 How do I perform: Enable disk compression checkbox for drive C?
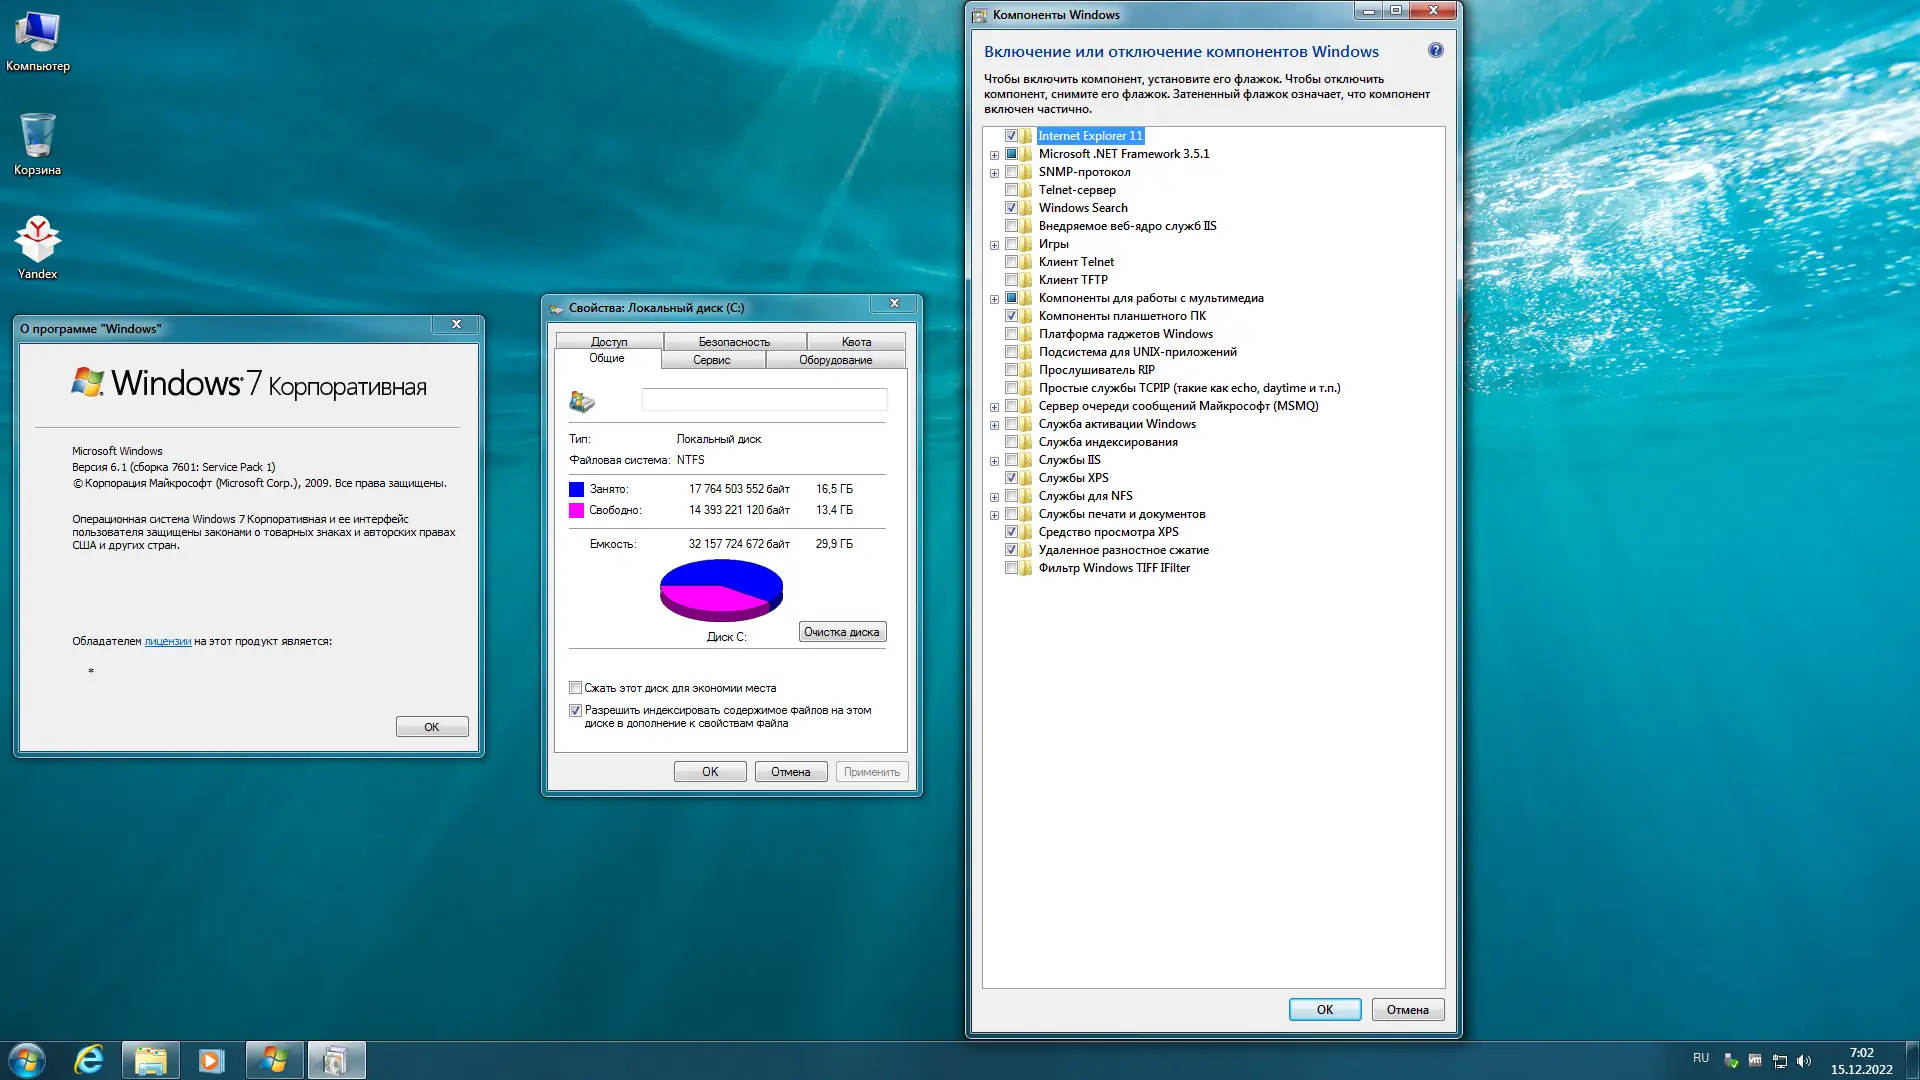click(575, 688)
